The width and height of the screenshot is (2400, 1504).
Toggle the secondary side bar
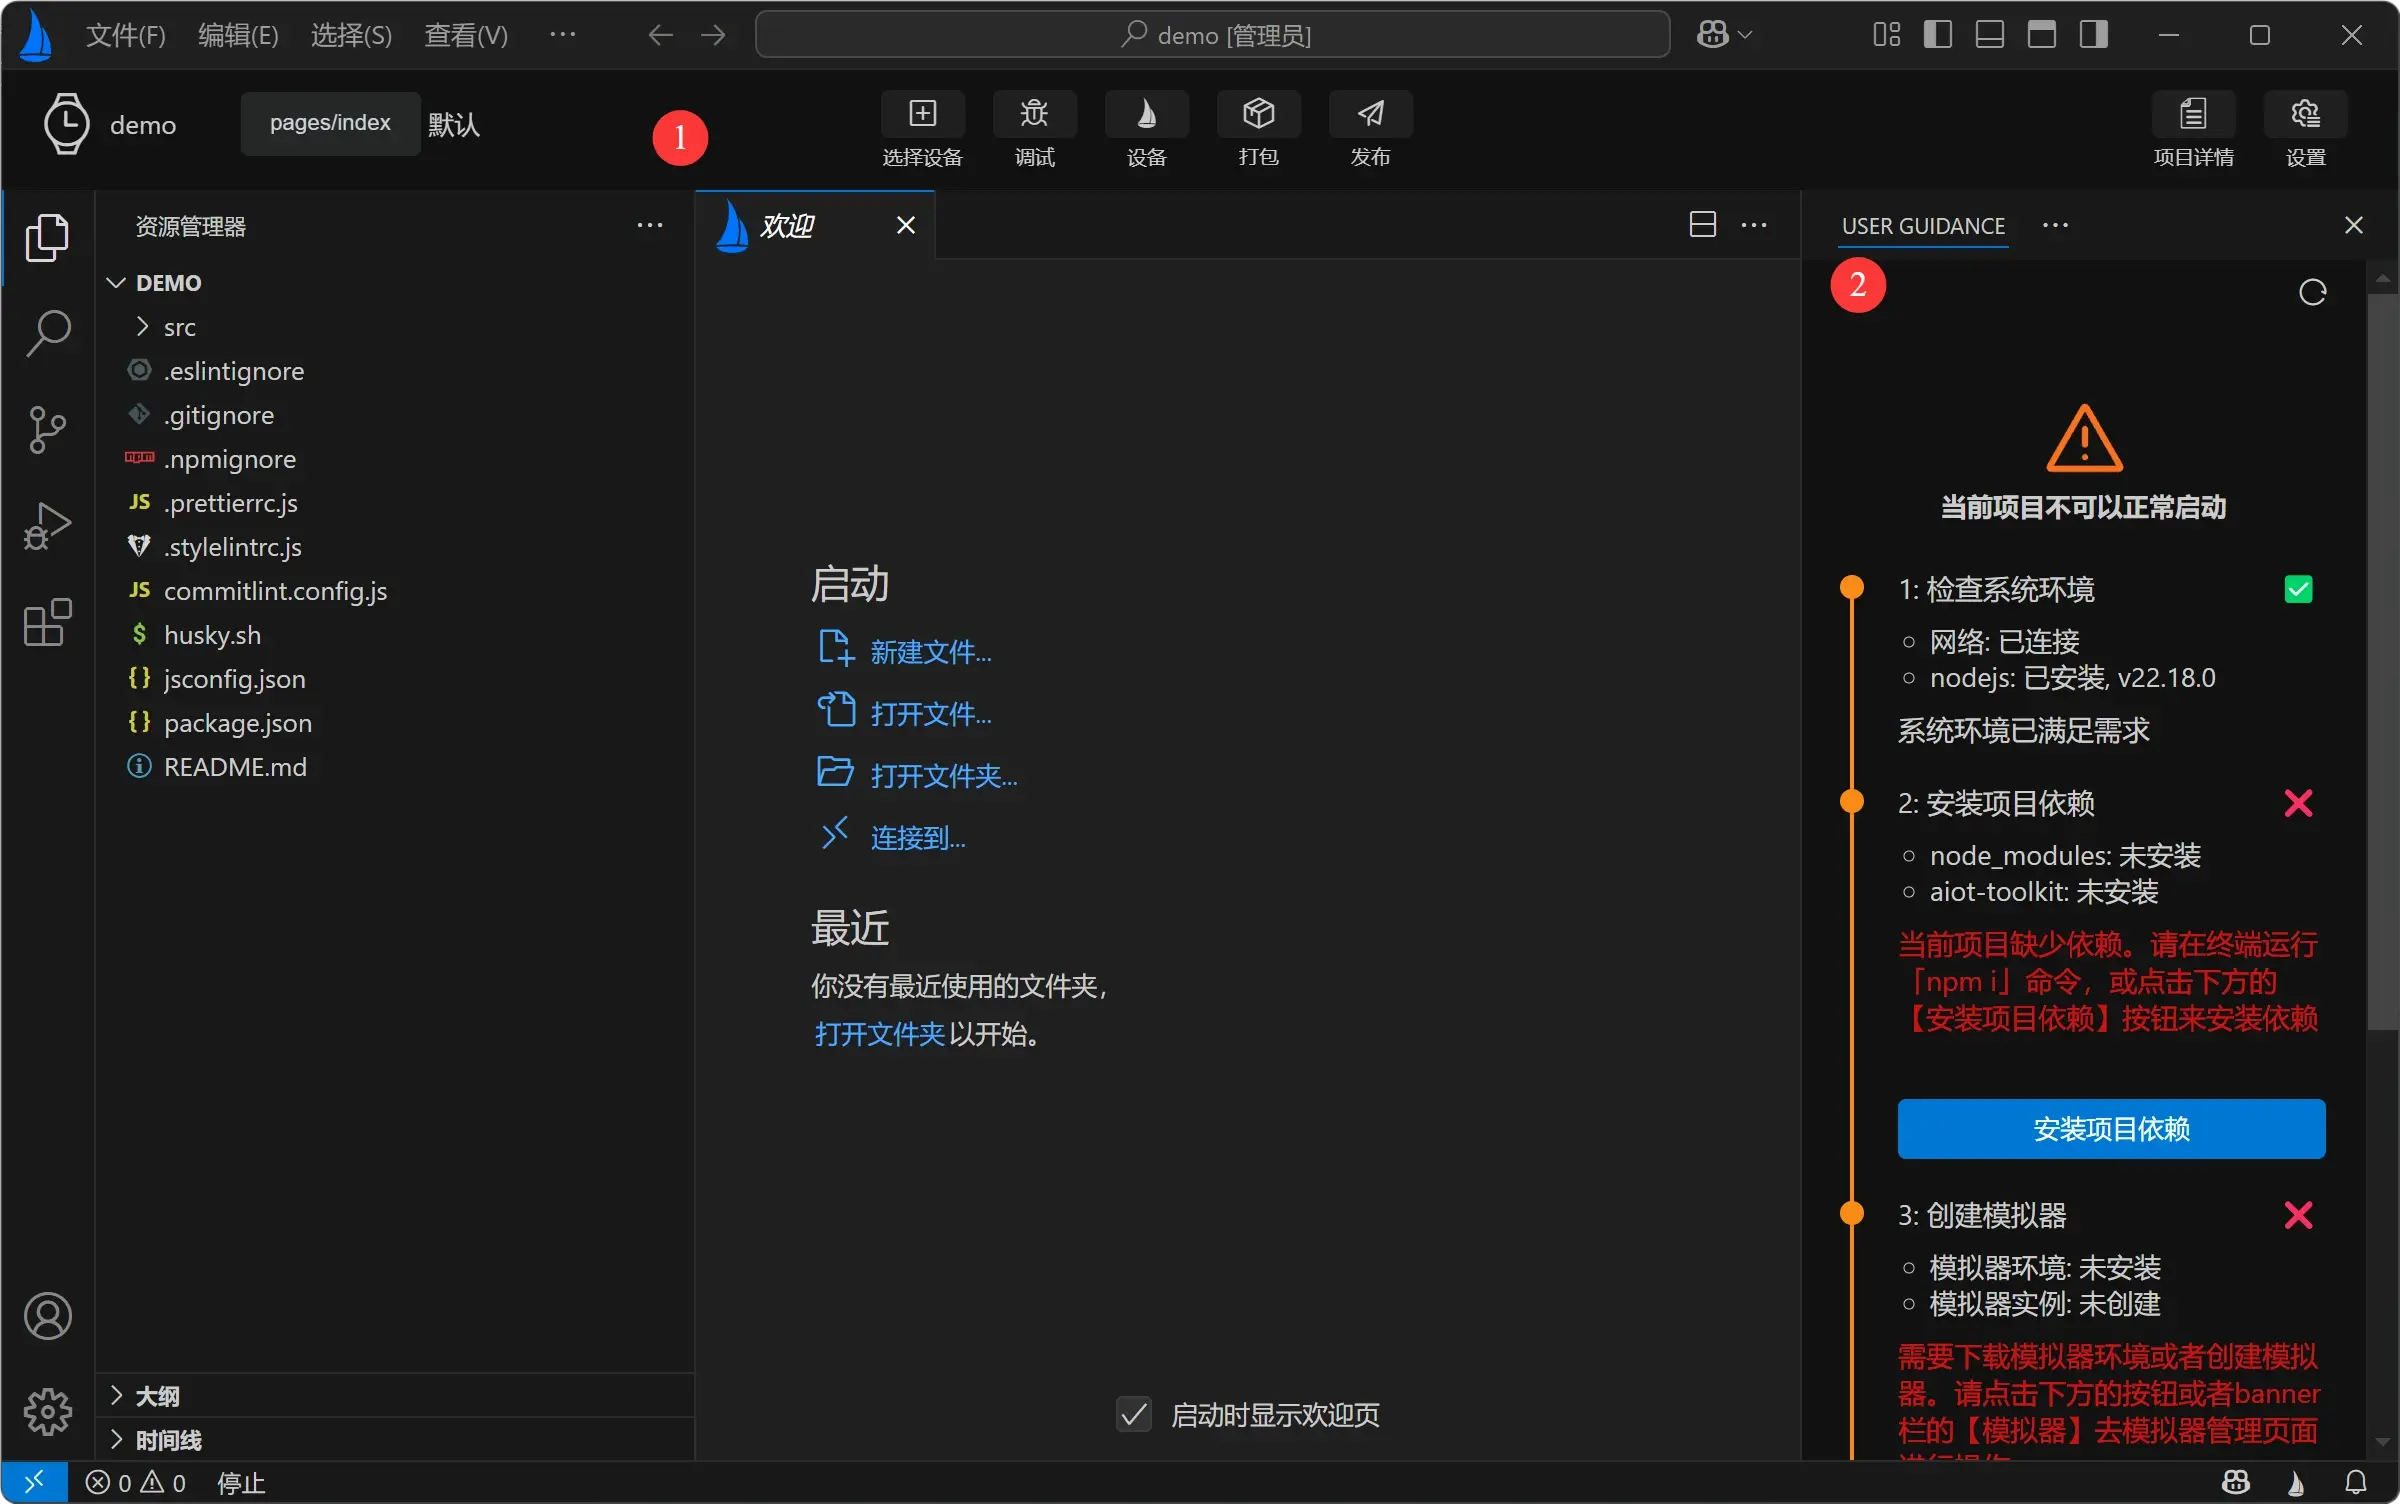tap(2094, 35)
